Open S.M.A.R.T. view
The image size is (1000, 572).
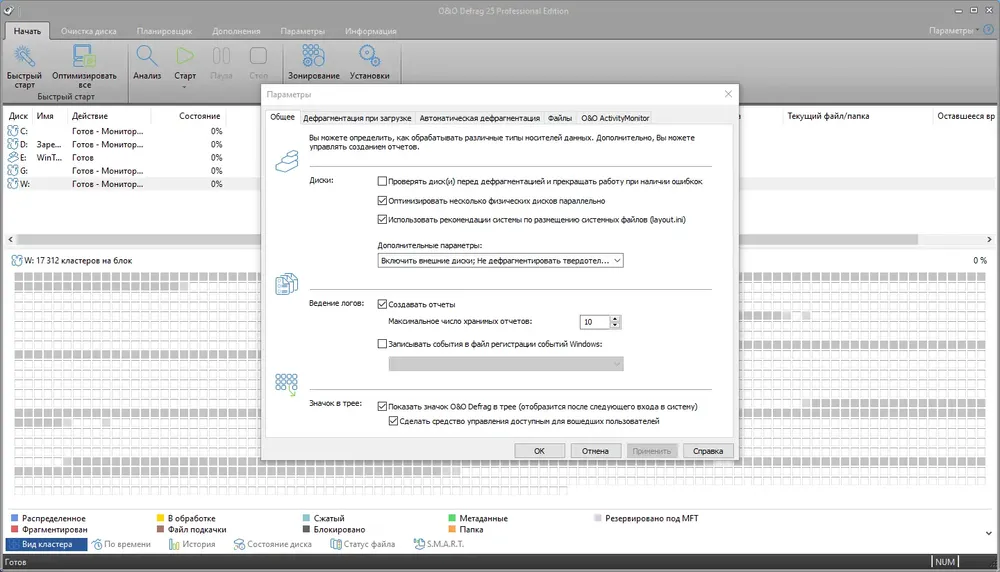pyautogui.click(x=439, y=544)
